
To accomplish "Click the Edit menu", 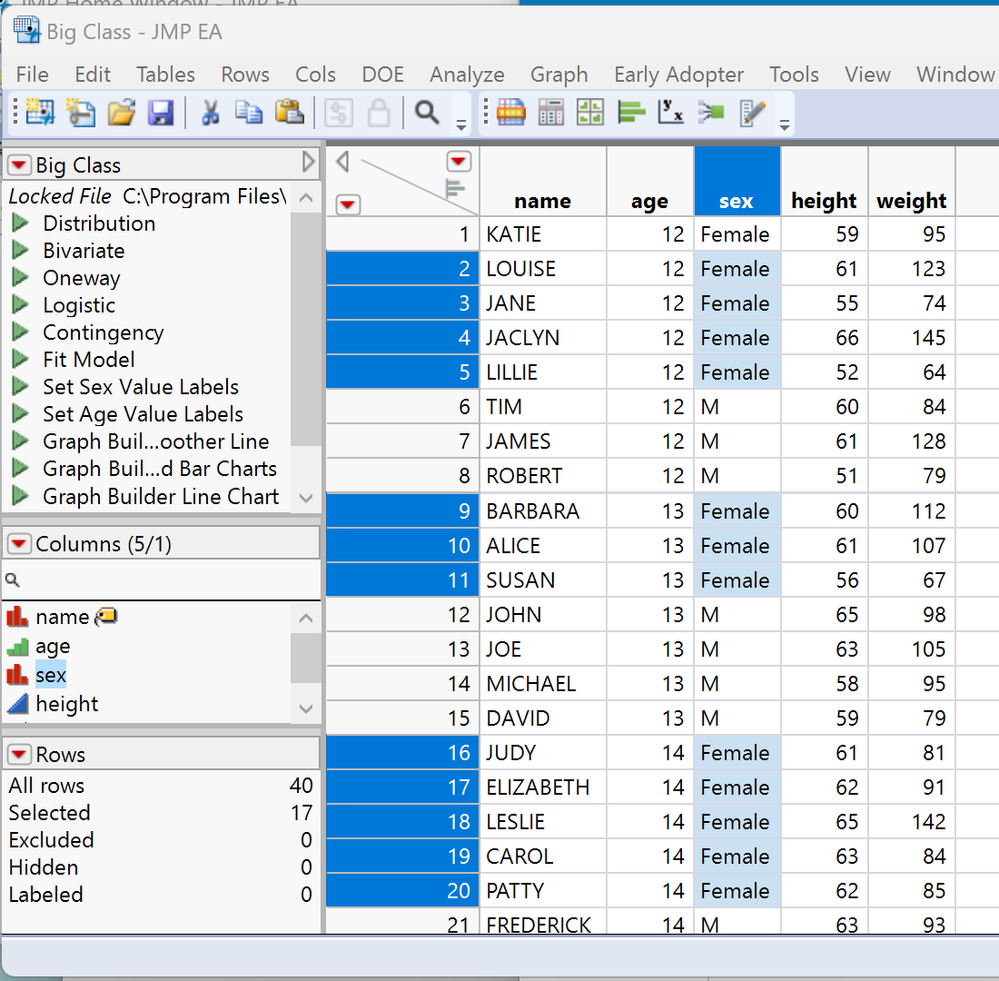I will [92, 75].
